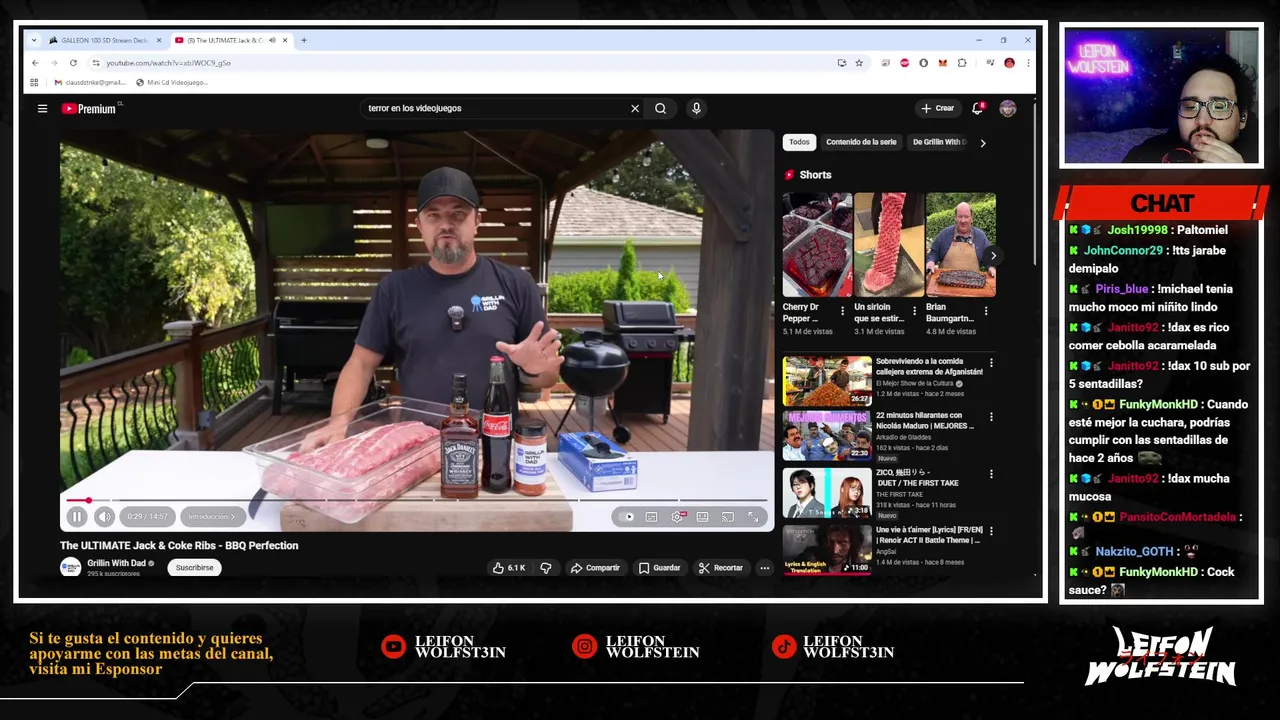Click the Crear button
The width and height of the screenshot is (1280, 720).
pyautogui.click(x=938, y=108)
